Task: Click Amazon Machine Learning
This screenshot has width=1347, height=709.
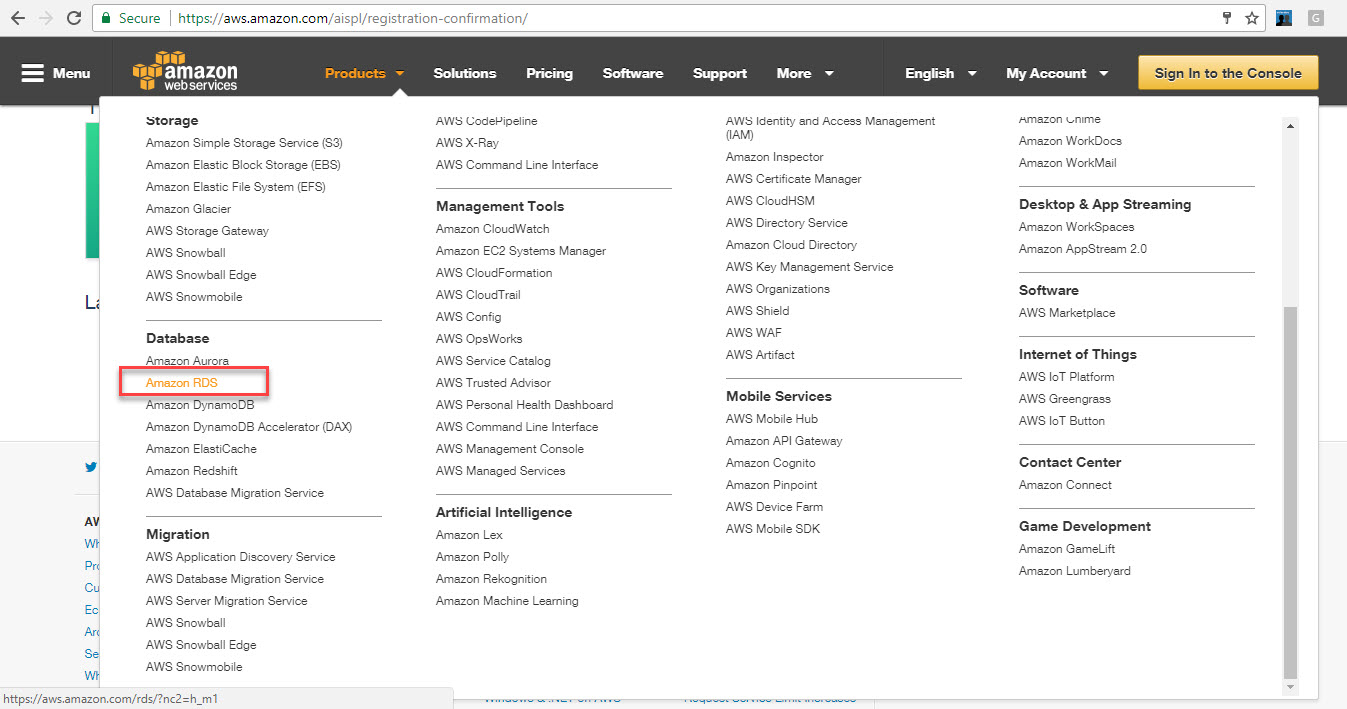Action: pyautogui.click(x=507, y=601)
